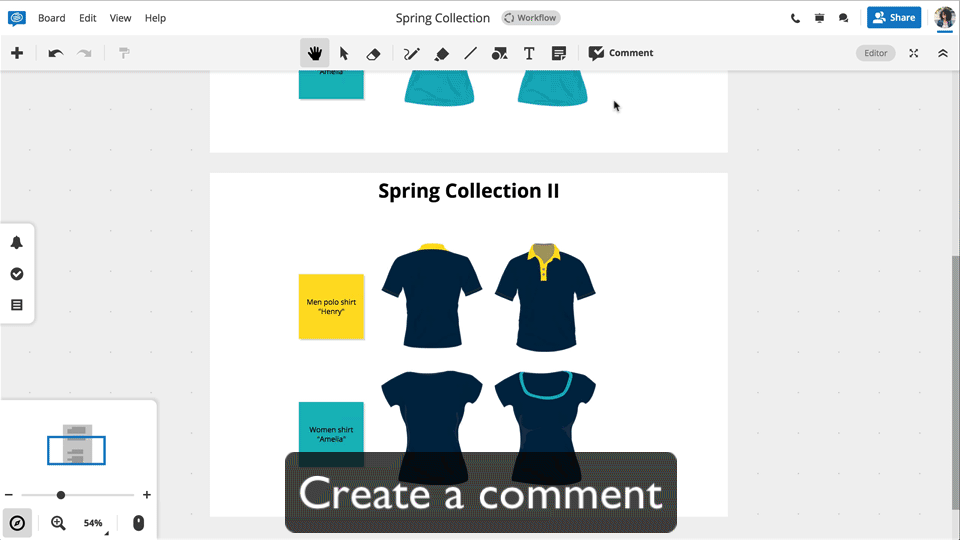Screen dimensions: 960x540
Task: Enter fullscreen mode
Action: tap(913, 53)
